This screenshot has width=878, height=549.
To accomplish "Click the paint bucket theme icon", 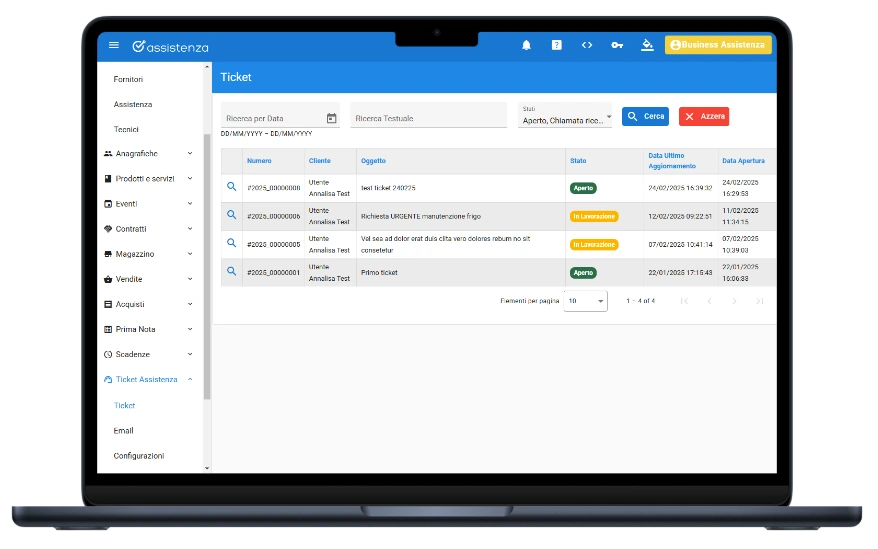I will tap(647, 45).
